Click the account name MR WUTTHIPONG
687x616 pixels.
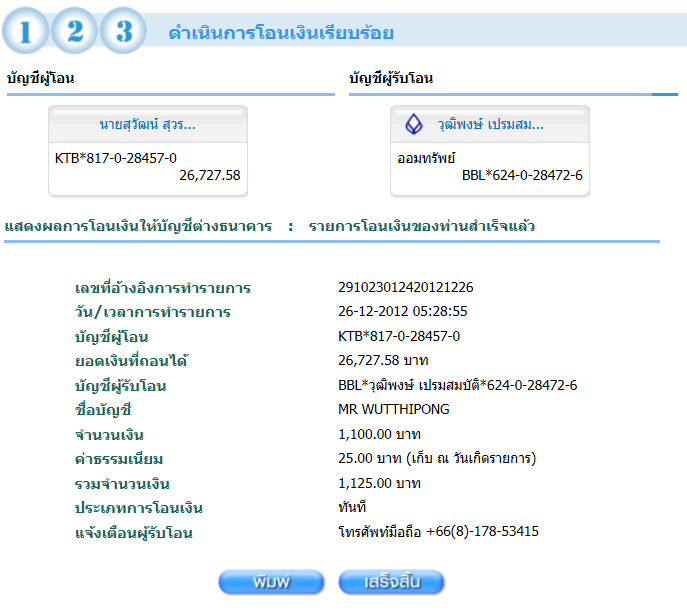[394, 409]
